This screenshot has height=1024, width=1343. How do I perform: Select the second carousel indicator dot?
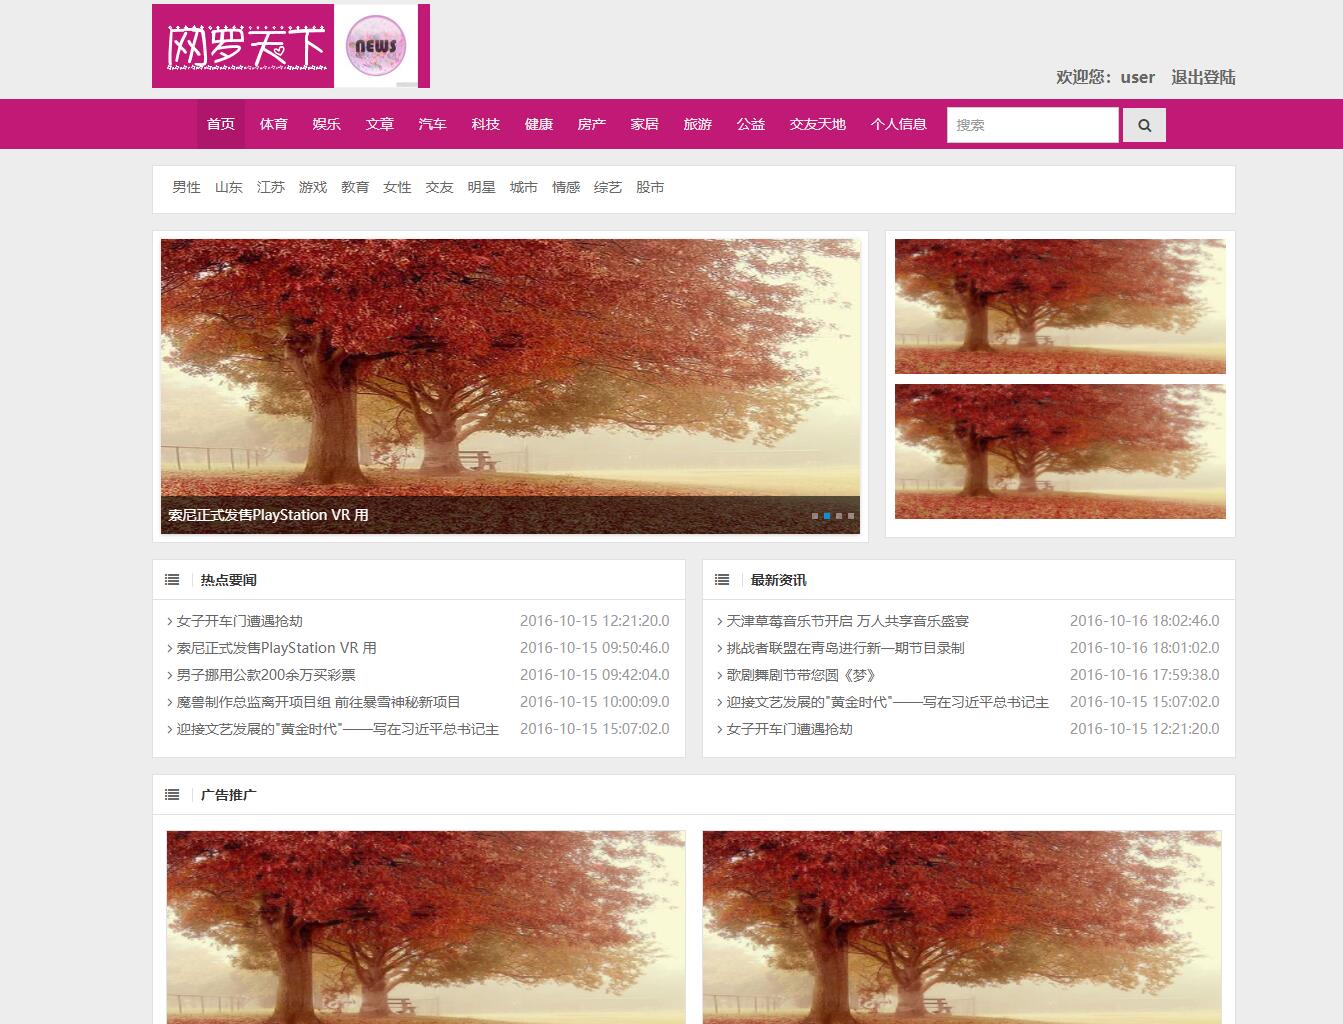(827, 516)
